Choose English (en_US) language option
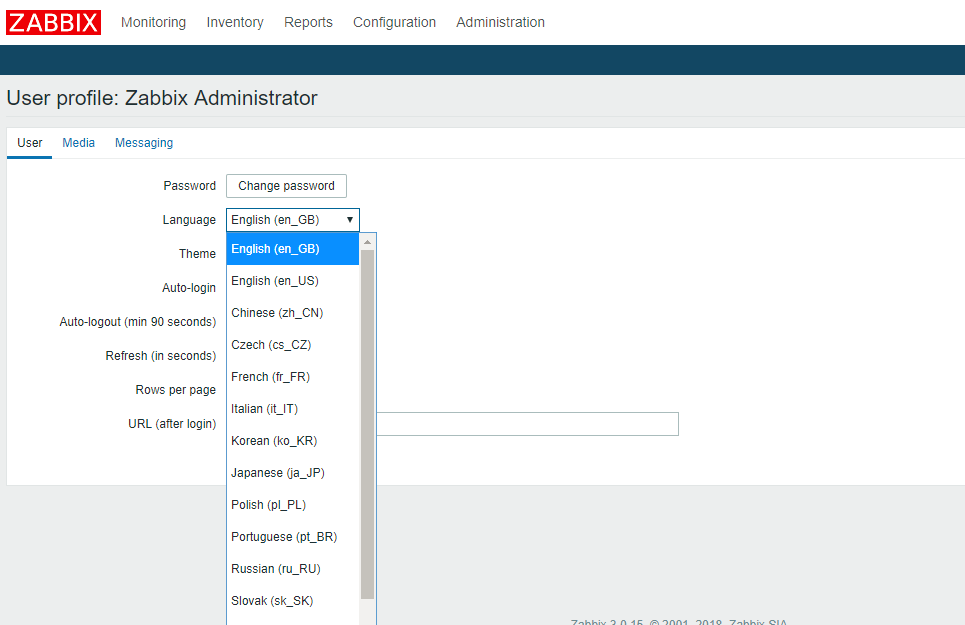Screen dimensions: 965x625 (x=293, y=281)
